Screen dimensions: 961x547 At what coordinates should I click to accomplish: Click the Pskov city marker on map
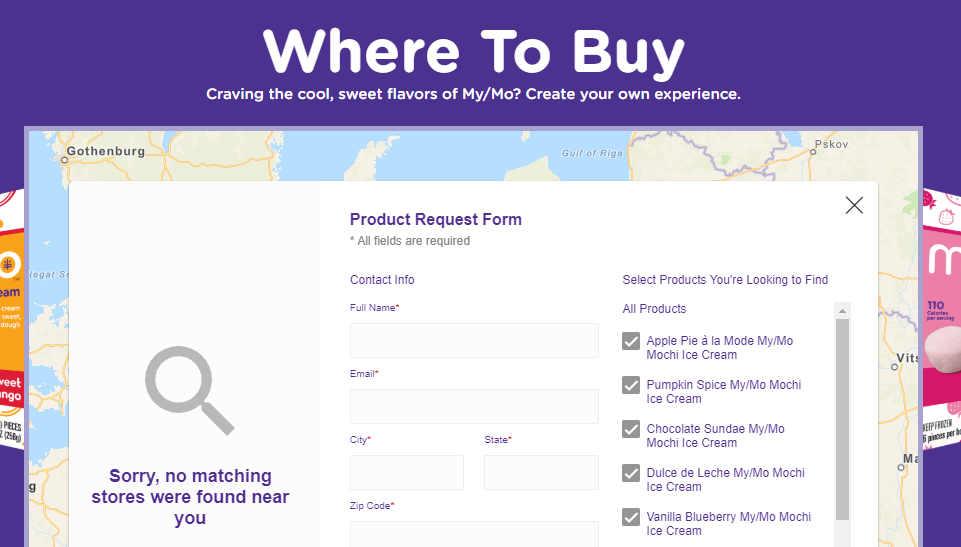813,152
